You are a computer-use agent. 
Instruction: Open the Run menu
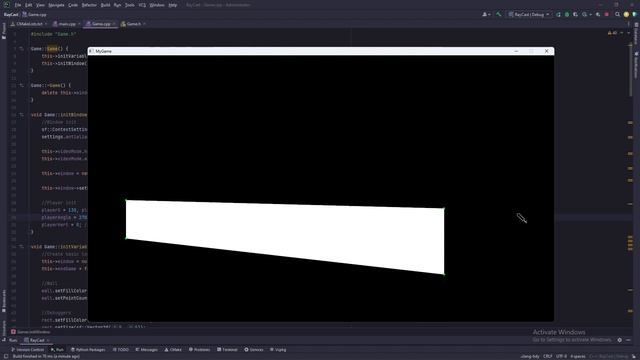pos(118,5)
